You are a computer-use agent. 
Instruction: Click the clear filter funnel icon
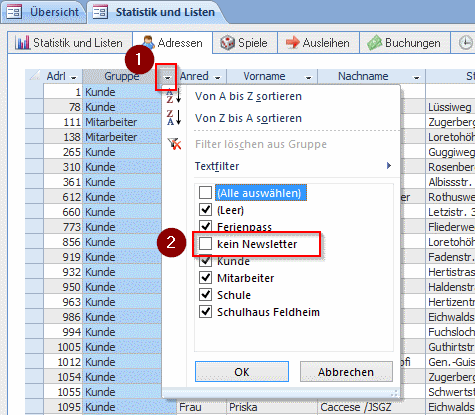pos(174,144)
